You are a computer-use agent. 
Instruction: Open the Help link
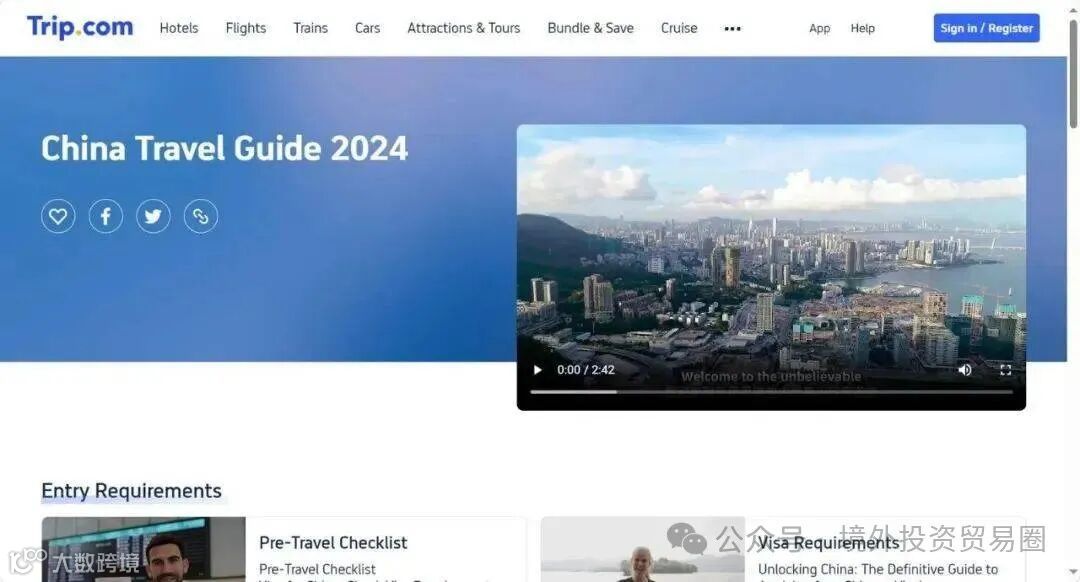862,28
